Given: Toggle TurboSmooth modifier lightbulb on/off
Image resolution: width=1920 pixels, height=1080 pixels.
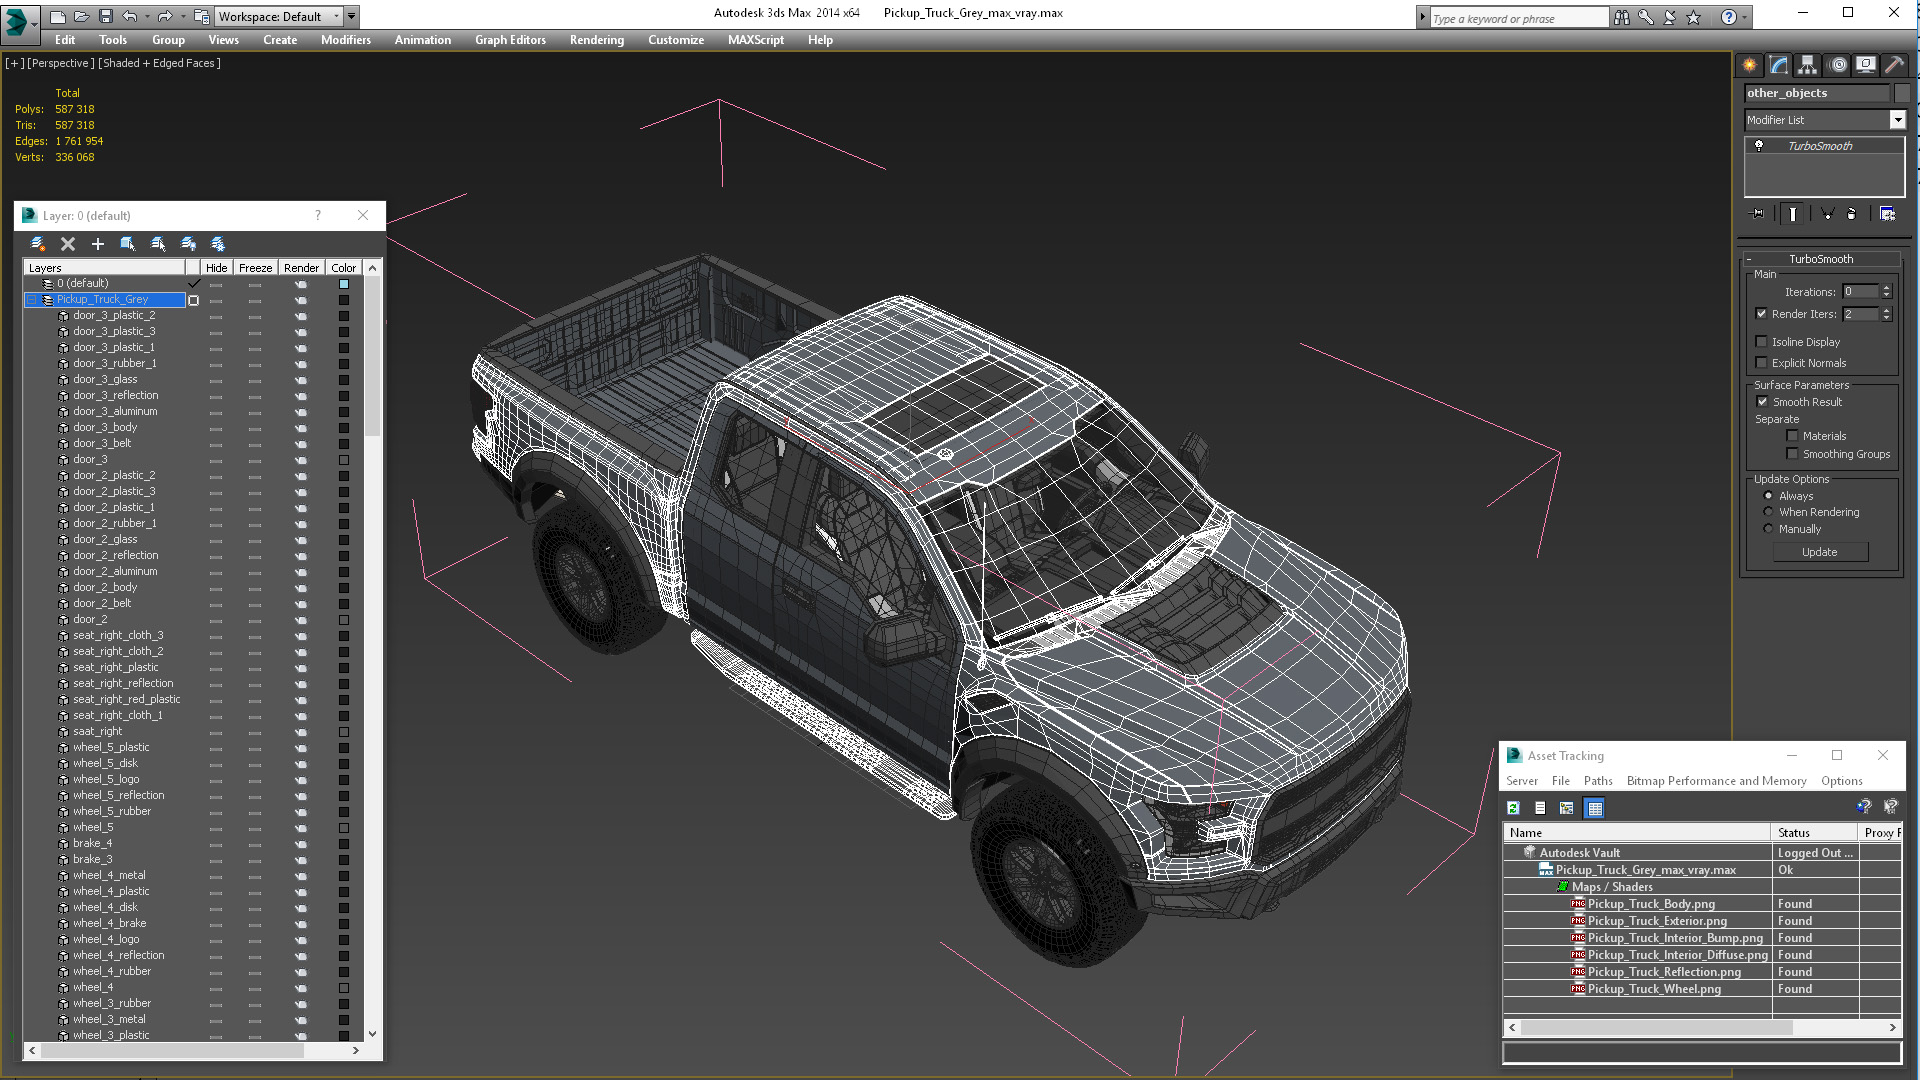Looking at the screenshot, I should click(1759, 146).
